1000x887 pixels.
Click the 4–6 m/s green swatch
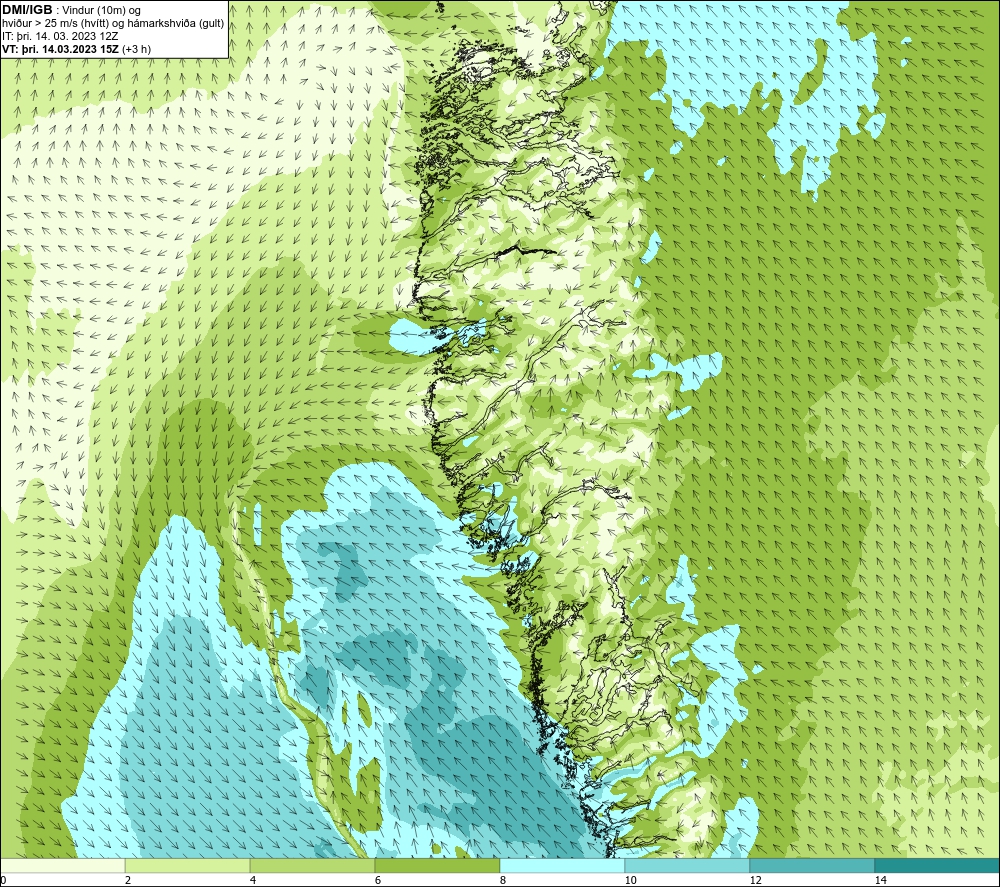[312, 865]
